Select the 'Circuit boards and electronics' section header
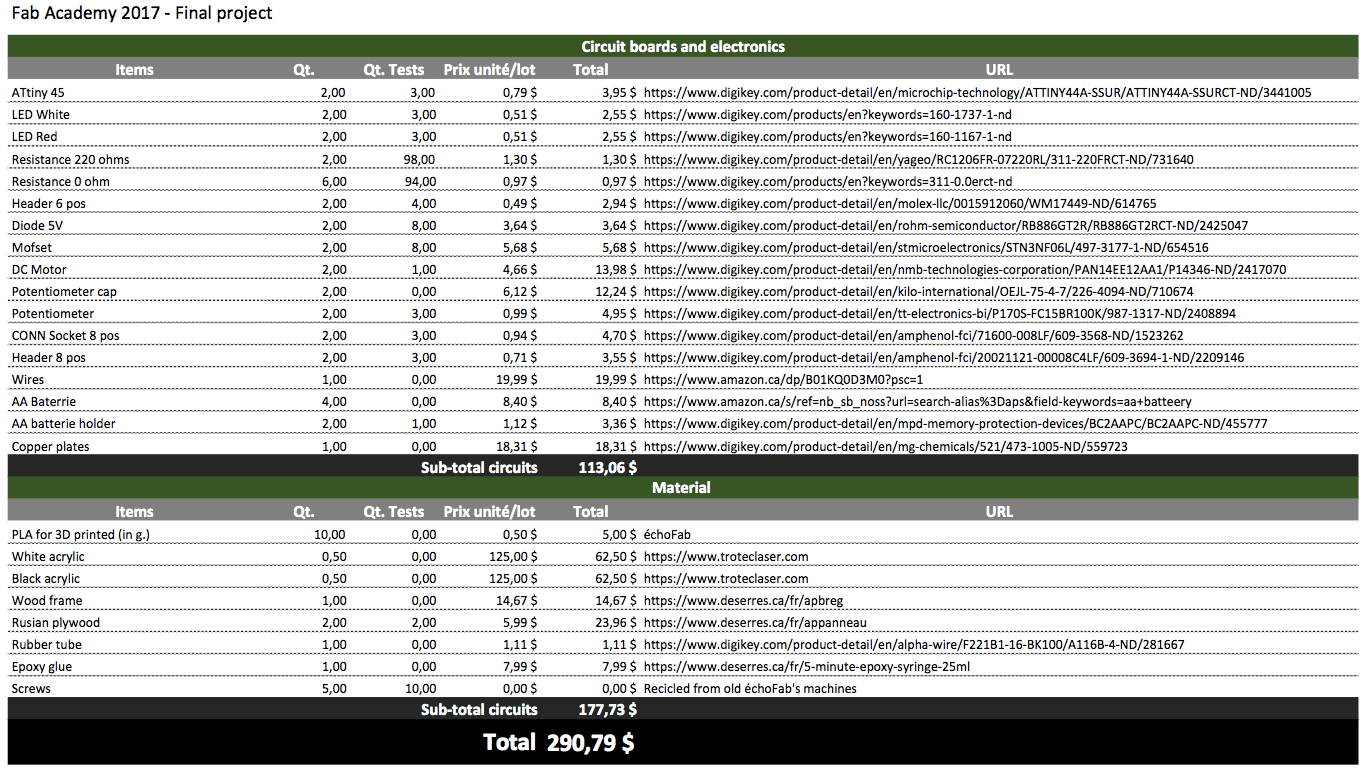The height and width of the screenshot is (776, 1371). coord(683,47)
